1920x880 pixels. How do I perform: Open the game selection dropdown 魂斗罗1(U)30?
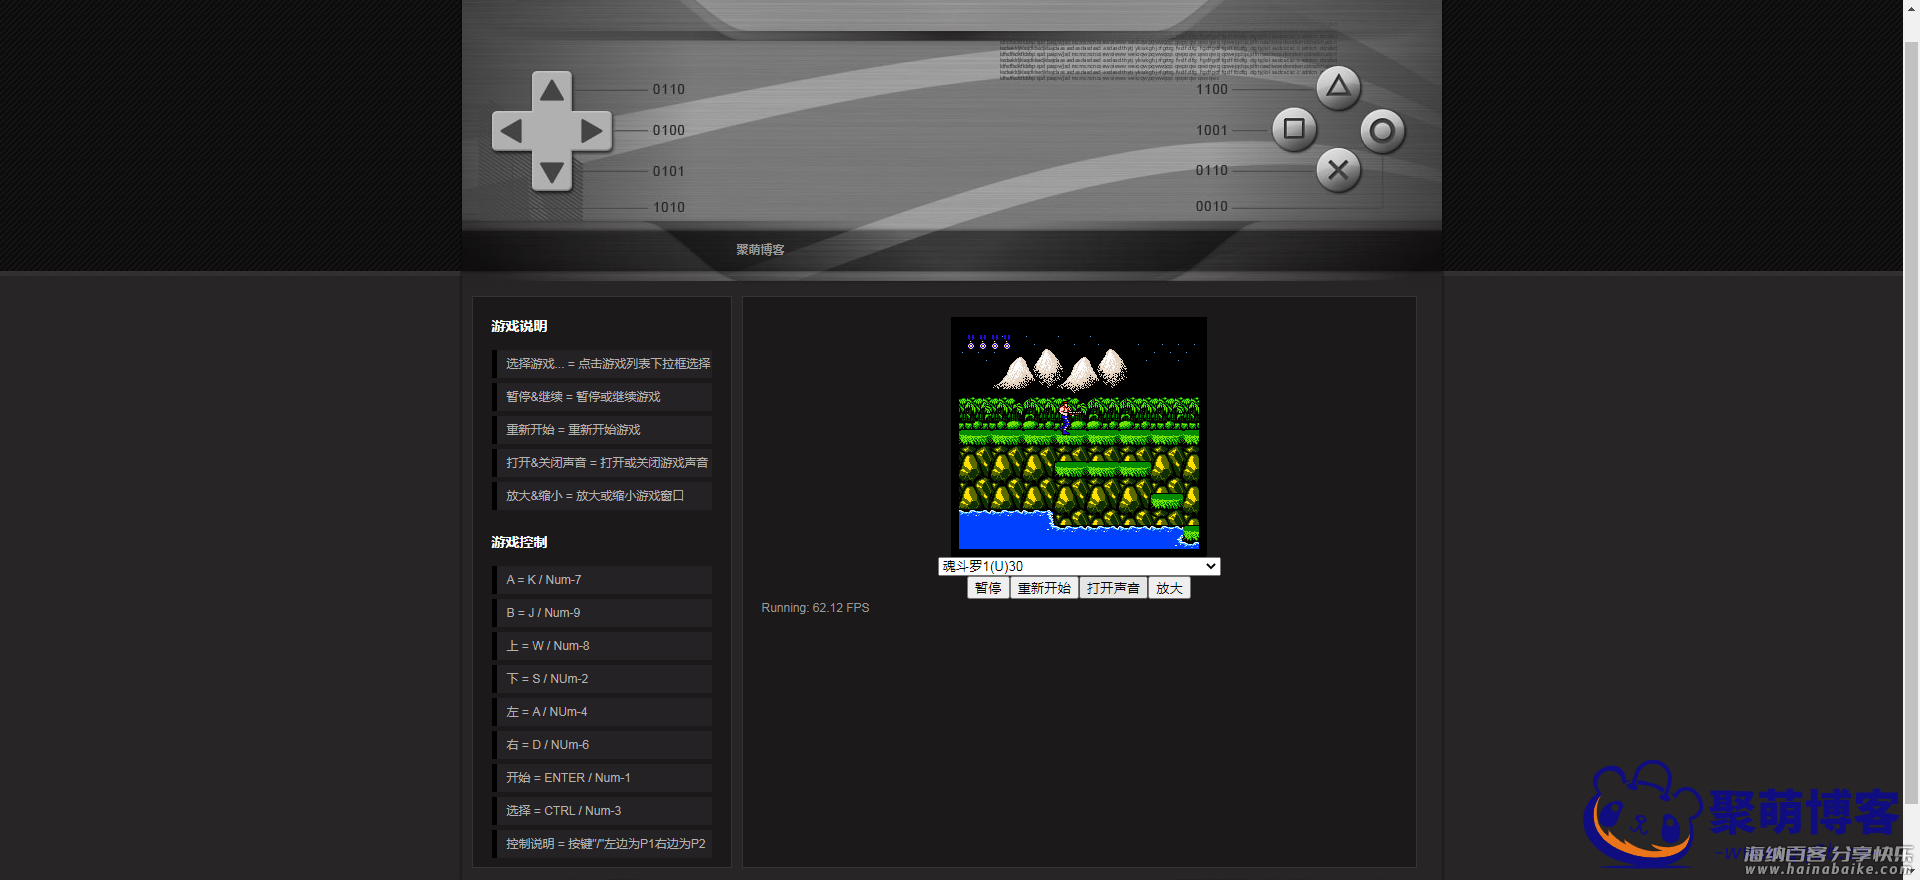1079,566
